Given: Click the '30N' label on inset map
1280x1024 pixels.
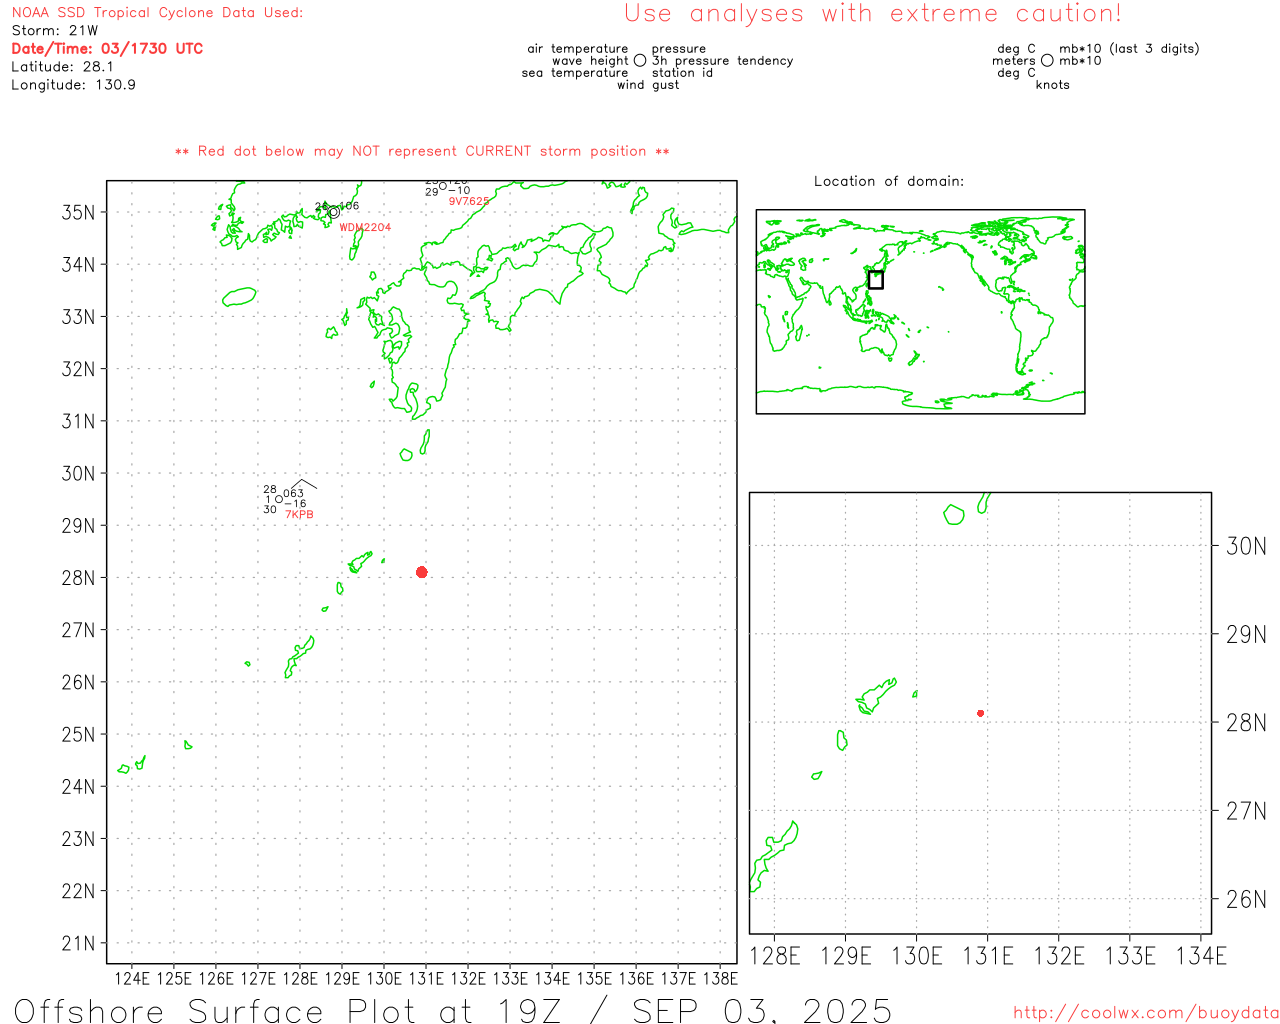Looking at the screenshot, I should pos(1246,546).
